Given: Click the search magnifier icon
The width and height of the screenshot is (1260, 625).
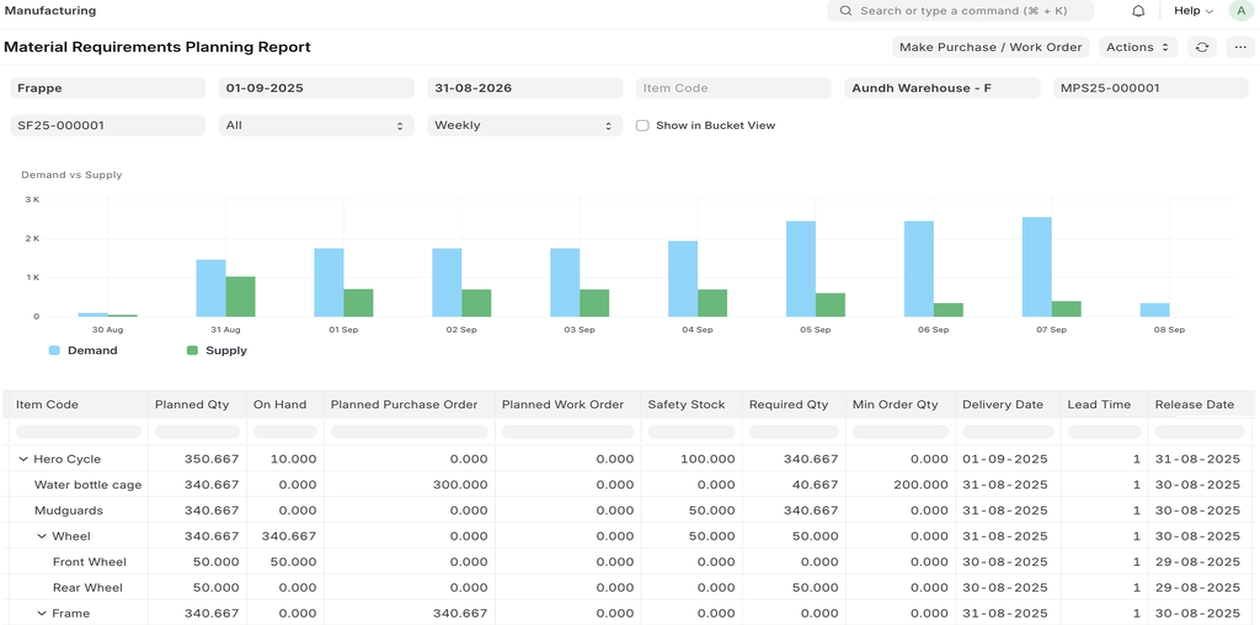Looking at the screenshot, I should point(846,11).
